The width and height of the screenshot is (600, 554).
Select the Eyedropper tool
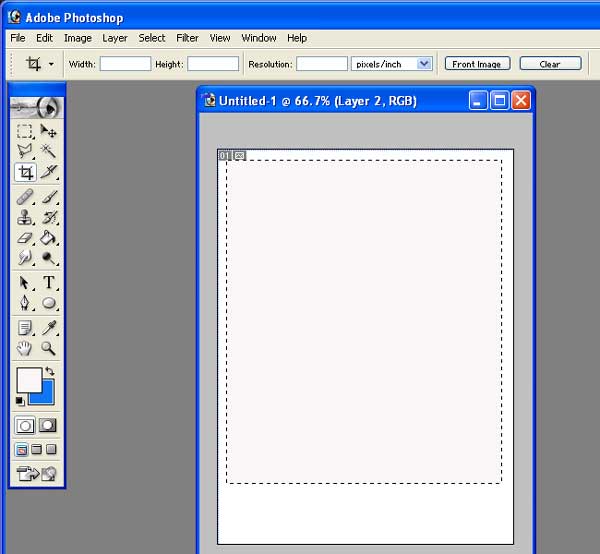[49, 328]
